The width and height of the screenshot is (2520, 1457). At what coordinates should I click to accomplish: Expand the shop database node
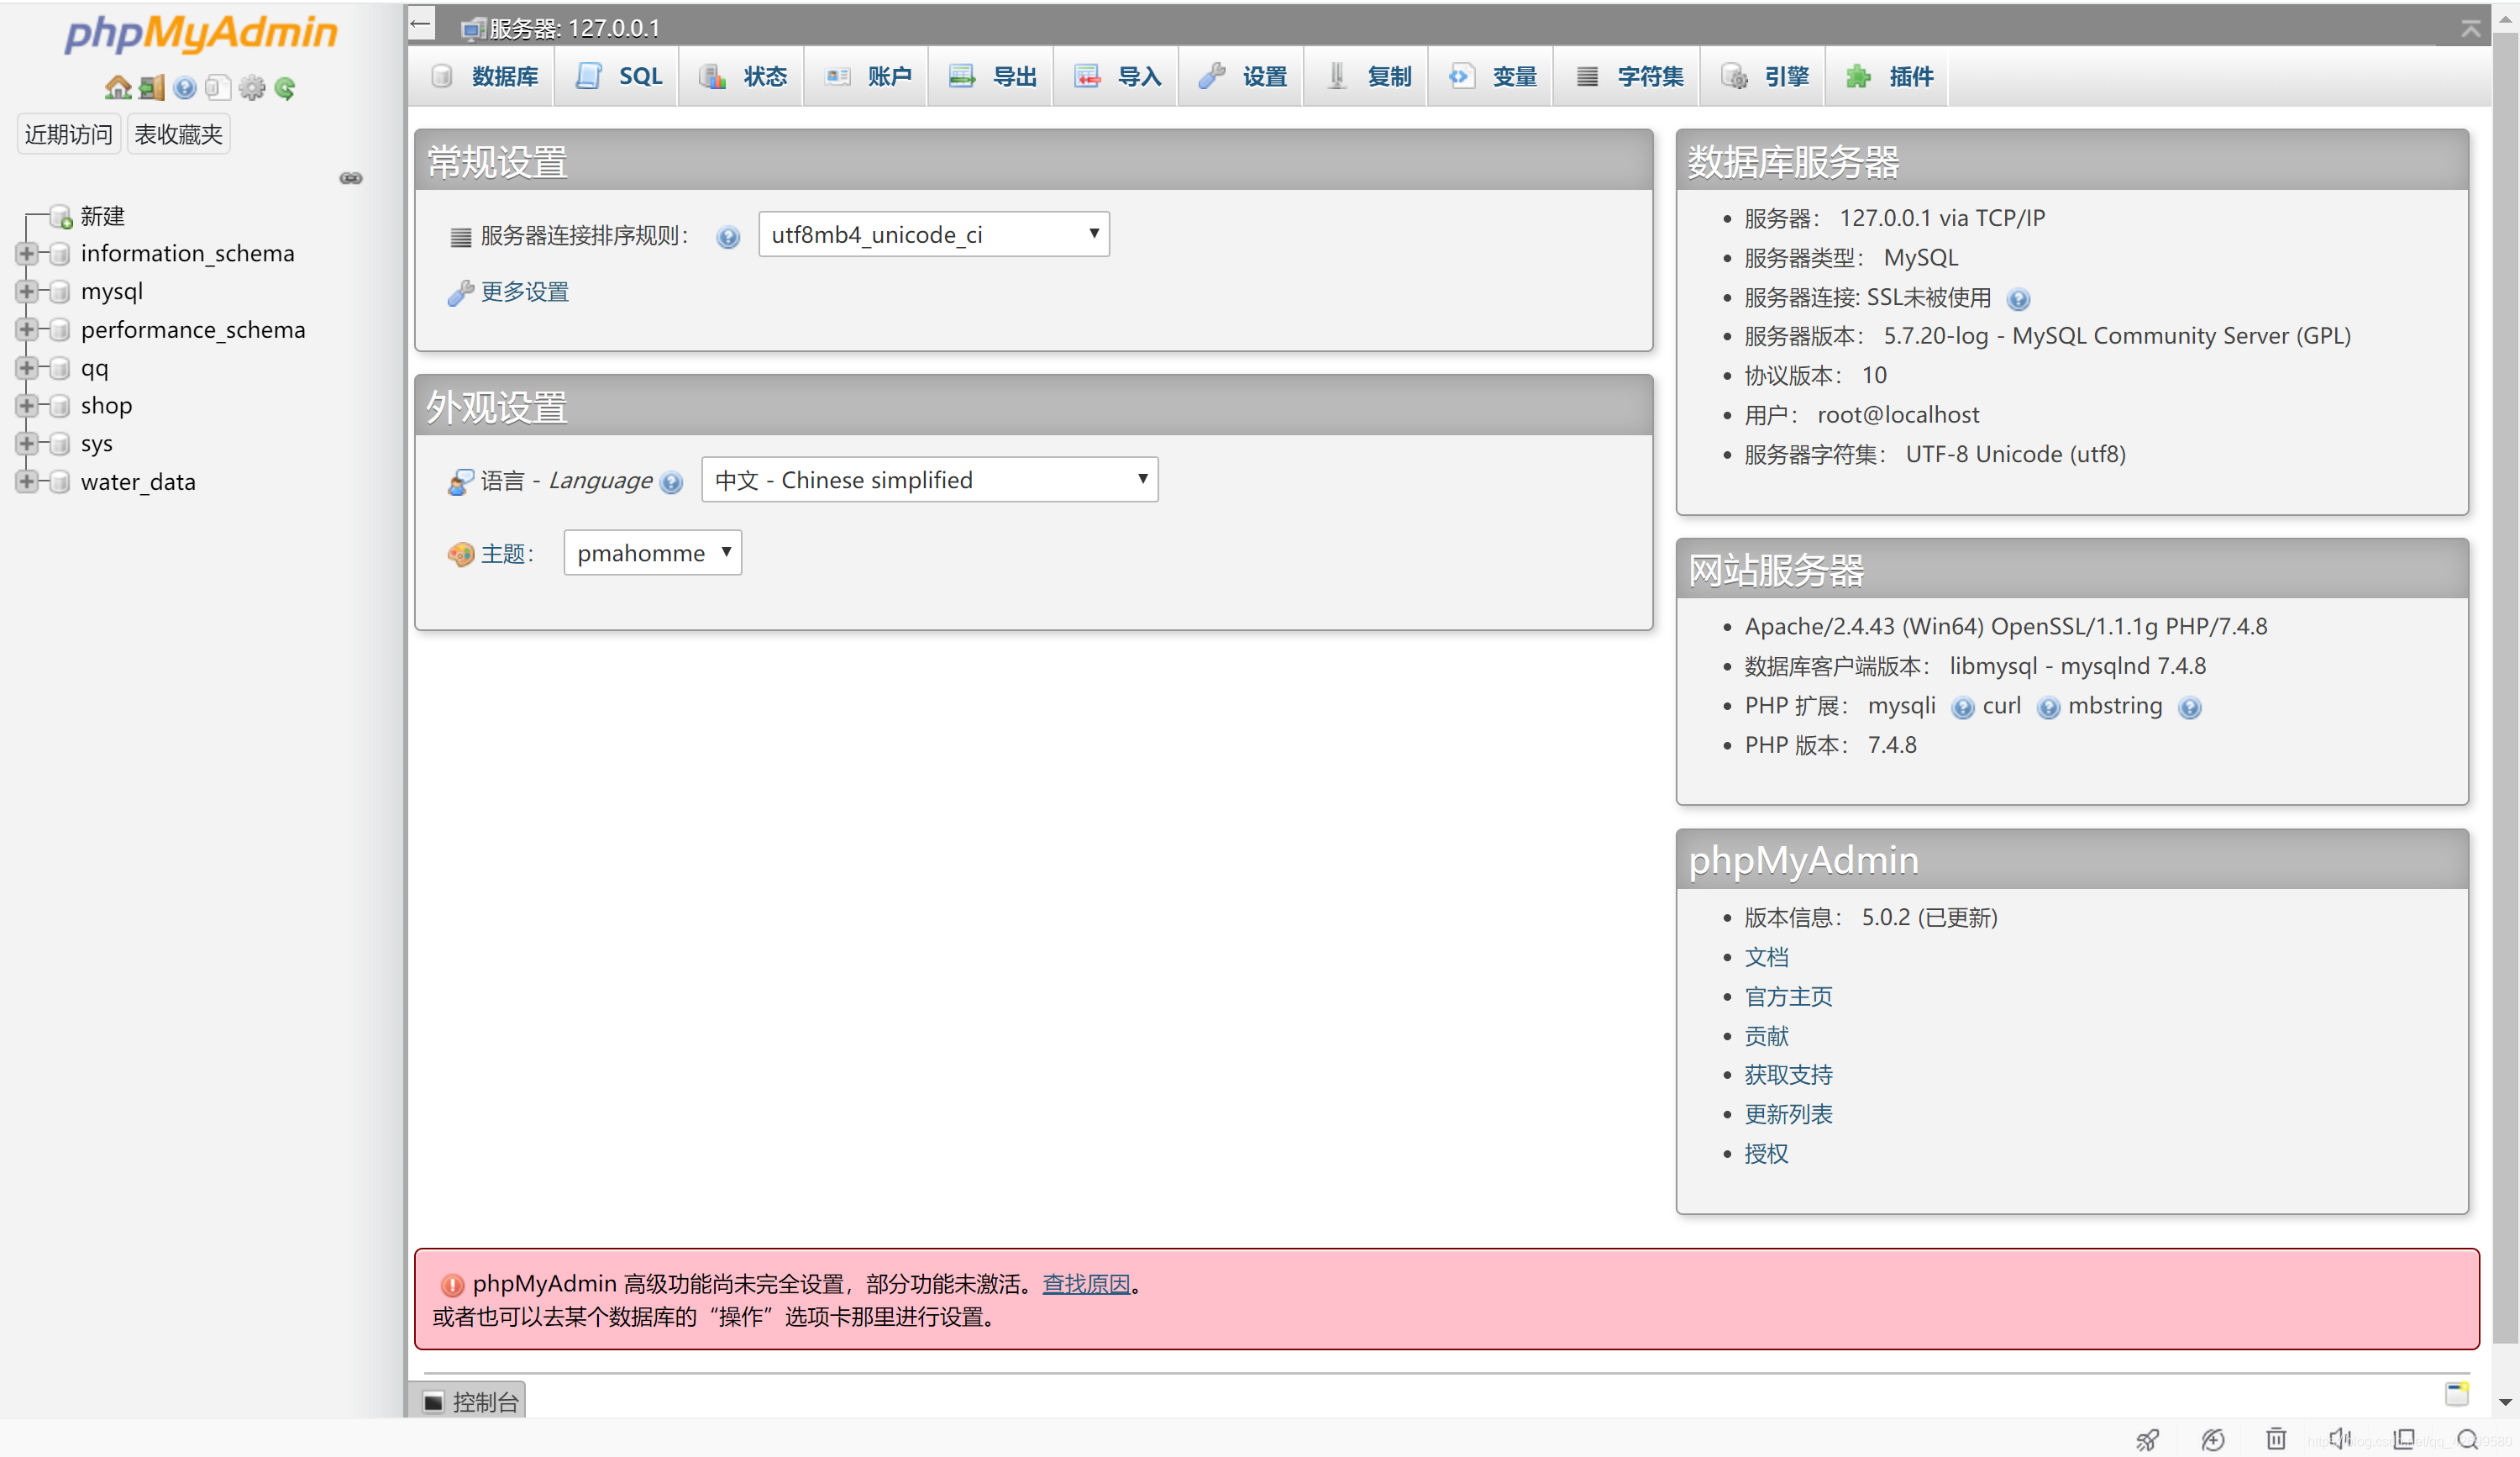(x=27, y=406)
